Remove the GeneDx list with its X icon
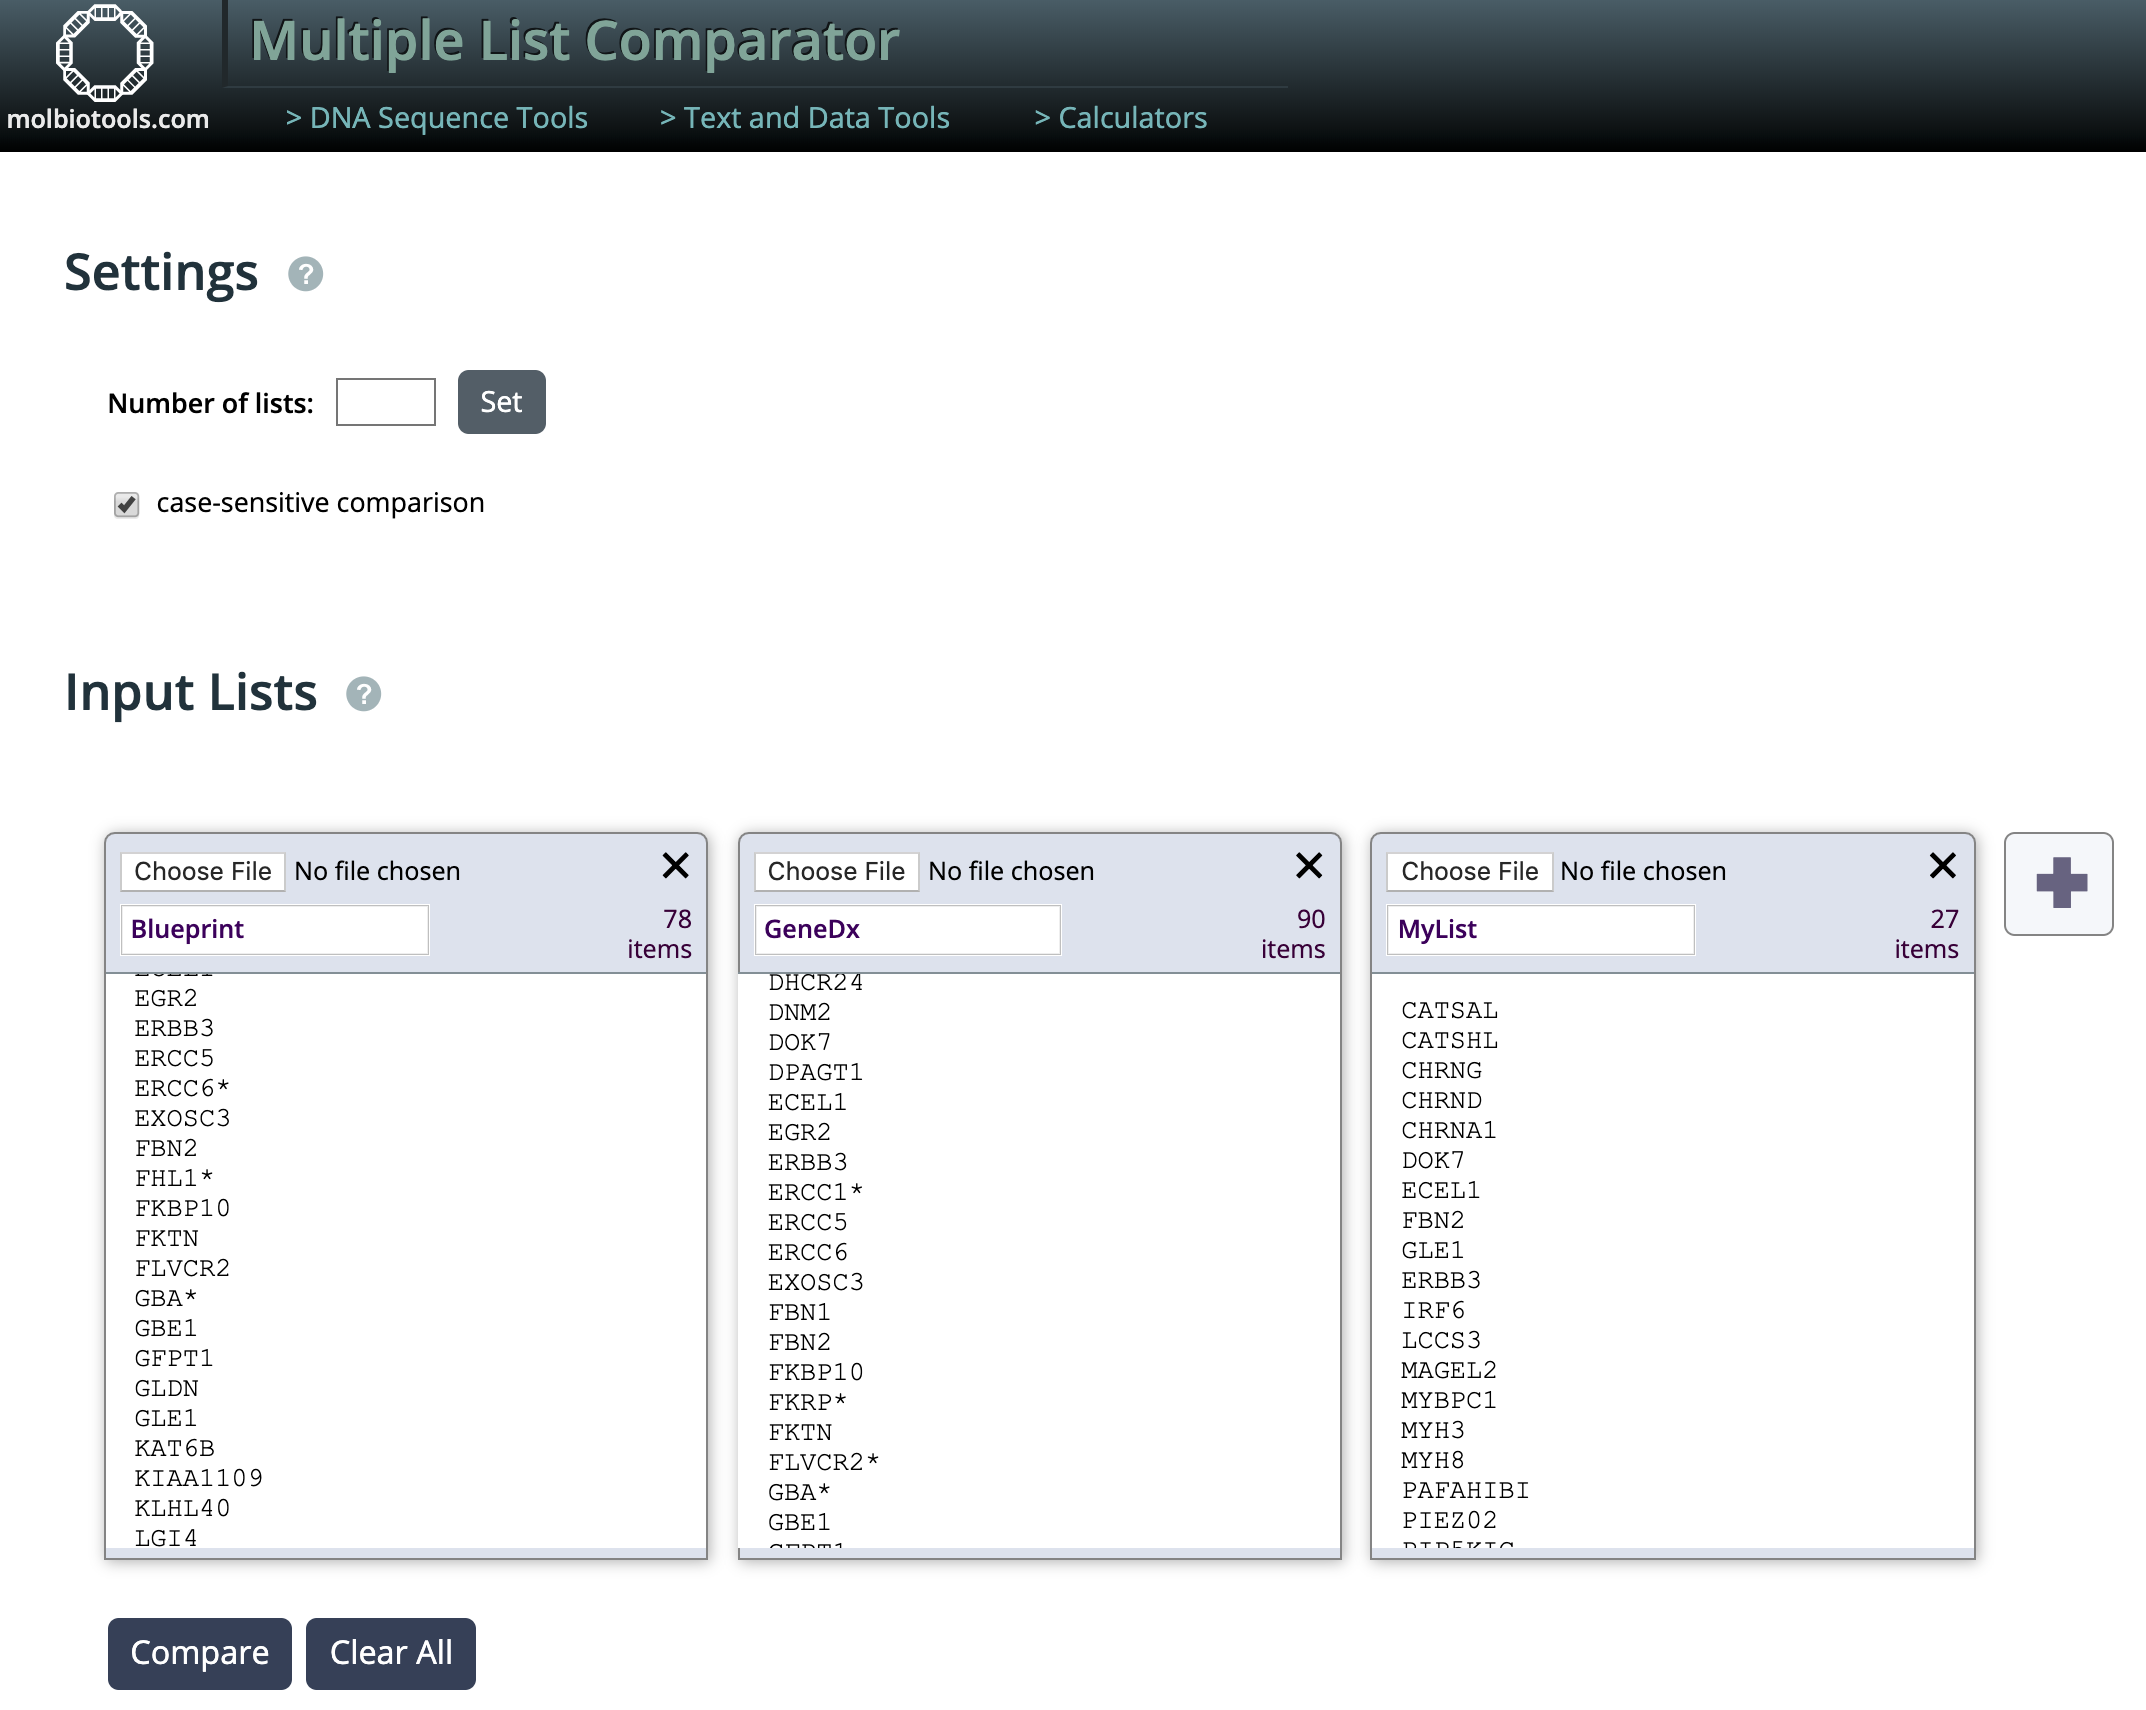This screenshot has width=2146, height=1710. click(x=1309, y=866)
